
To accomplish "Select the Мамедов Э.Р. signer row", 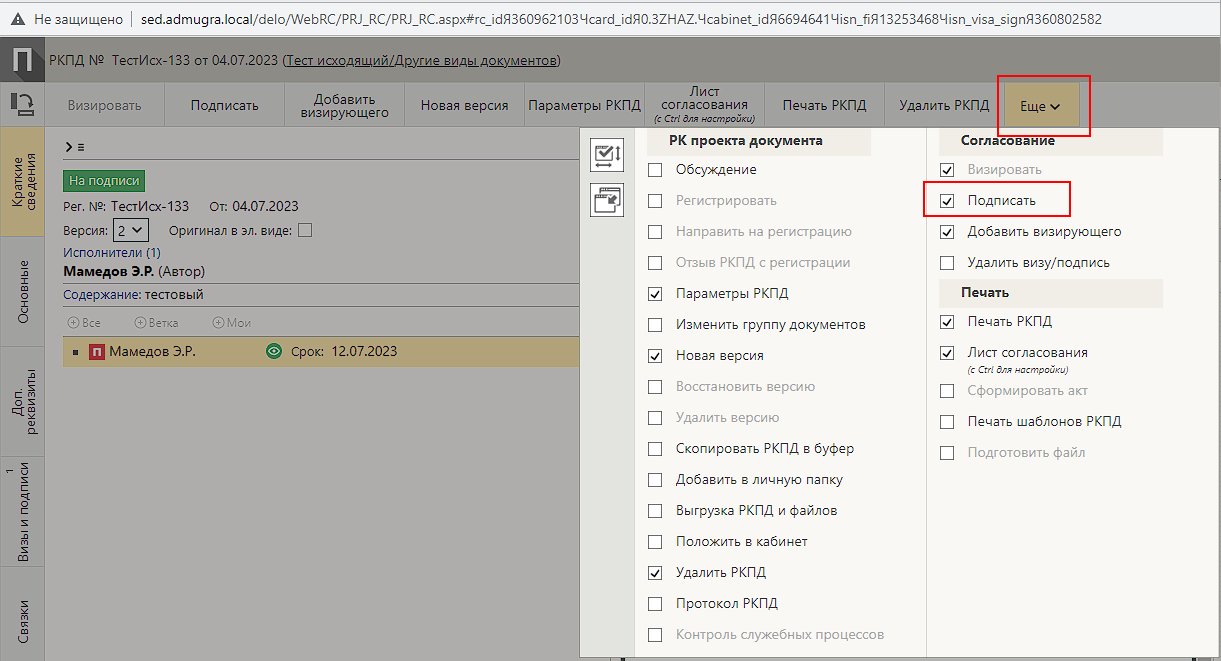I will pyautogui.click(x=321, y=352).
